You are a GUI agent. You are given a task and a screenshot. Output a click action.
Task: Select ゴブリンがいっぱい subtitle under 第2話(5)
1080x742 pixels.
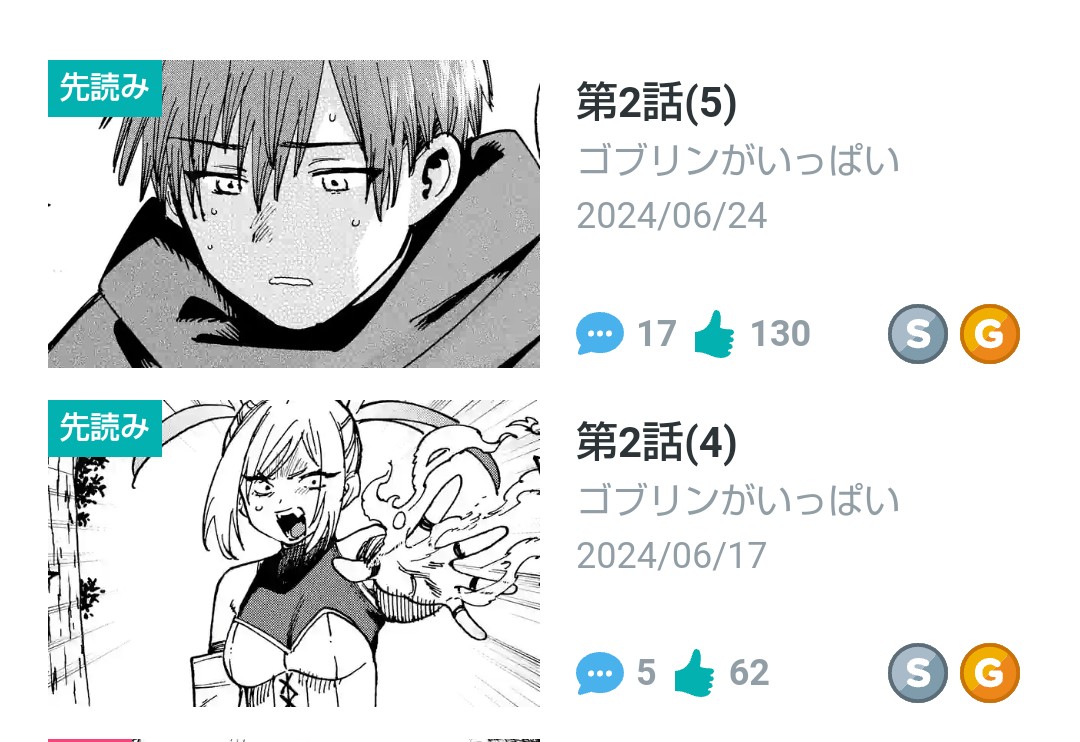click(x=738, y=160)
